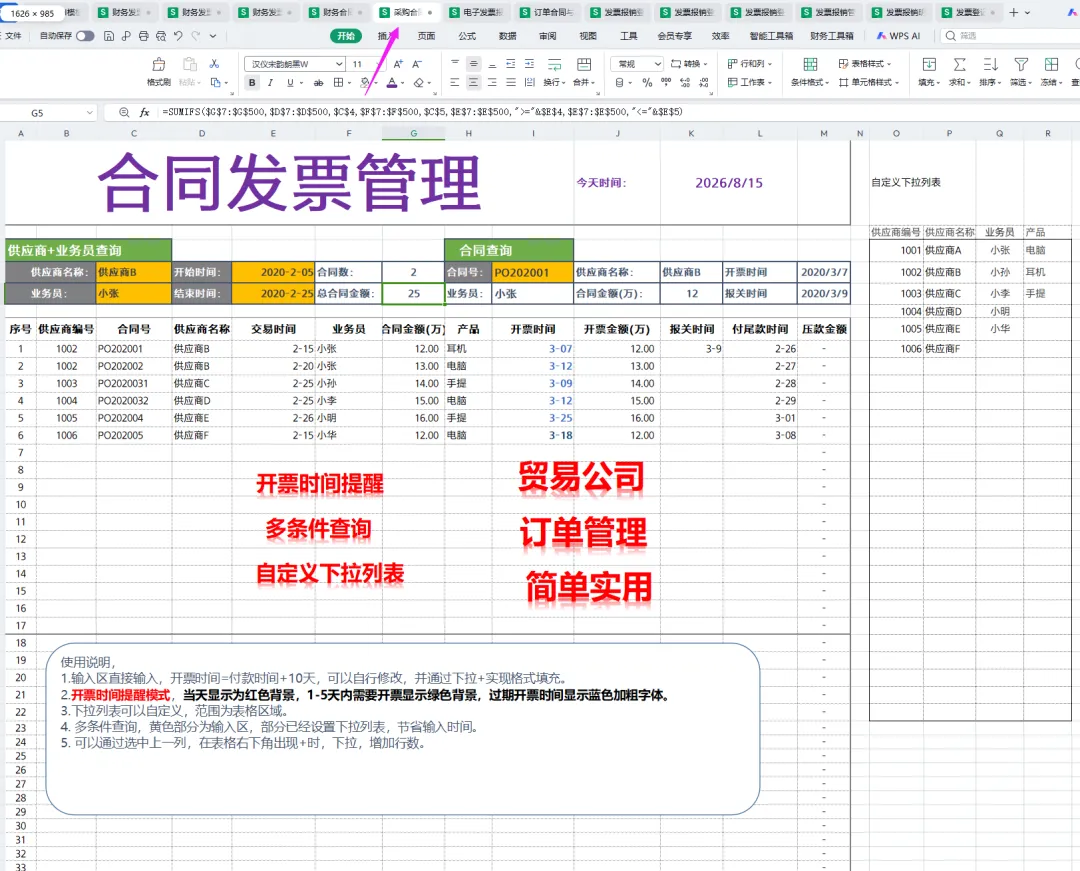Click the save document icon
The image size is (1080, 871).
pos(109,36)
